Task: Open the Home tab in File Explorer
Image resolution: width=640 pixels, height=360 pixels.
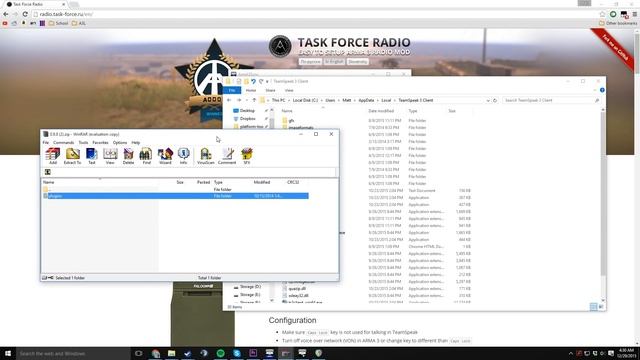Action: pos(251,90)
